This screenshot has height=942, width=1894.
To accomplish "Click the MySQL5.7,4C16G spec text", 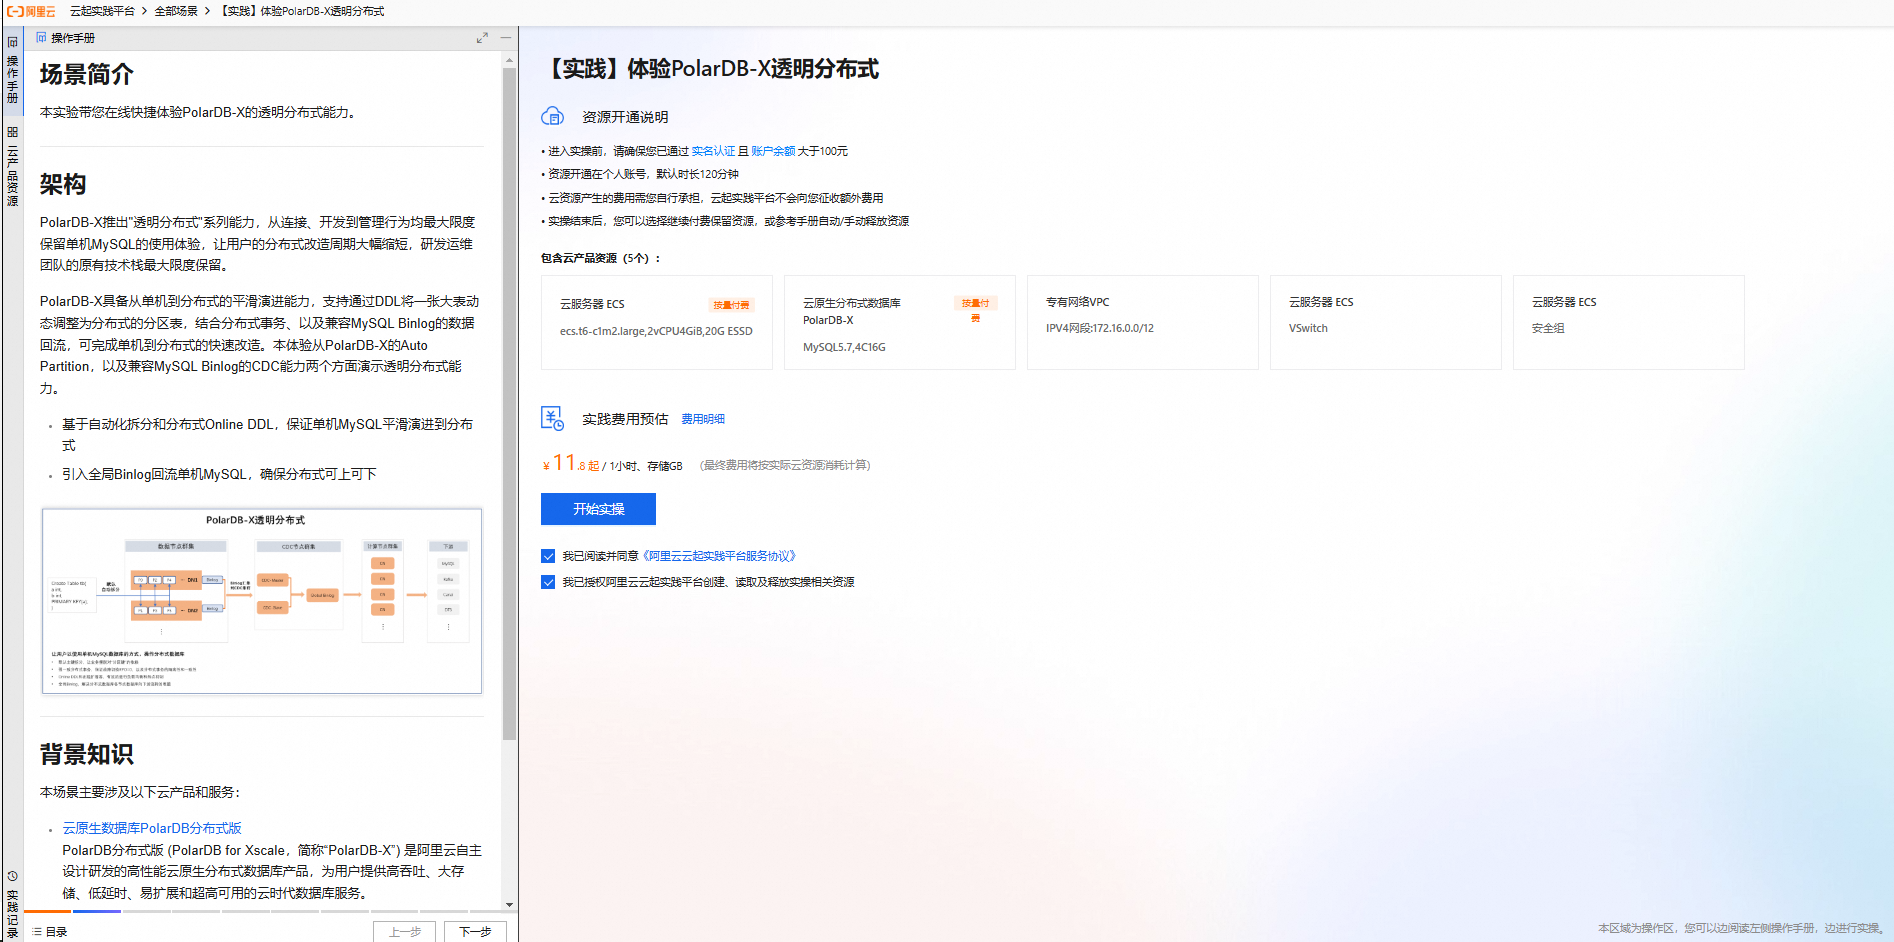I will [844, 347].
